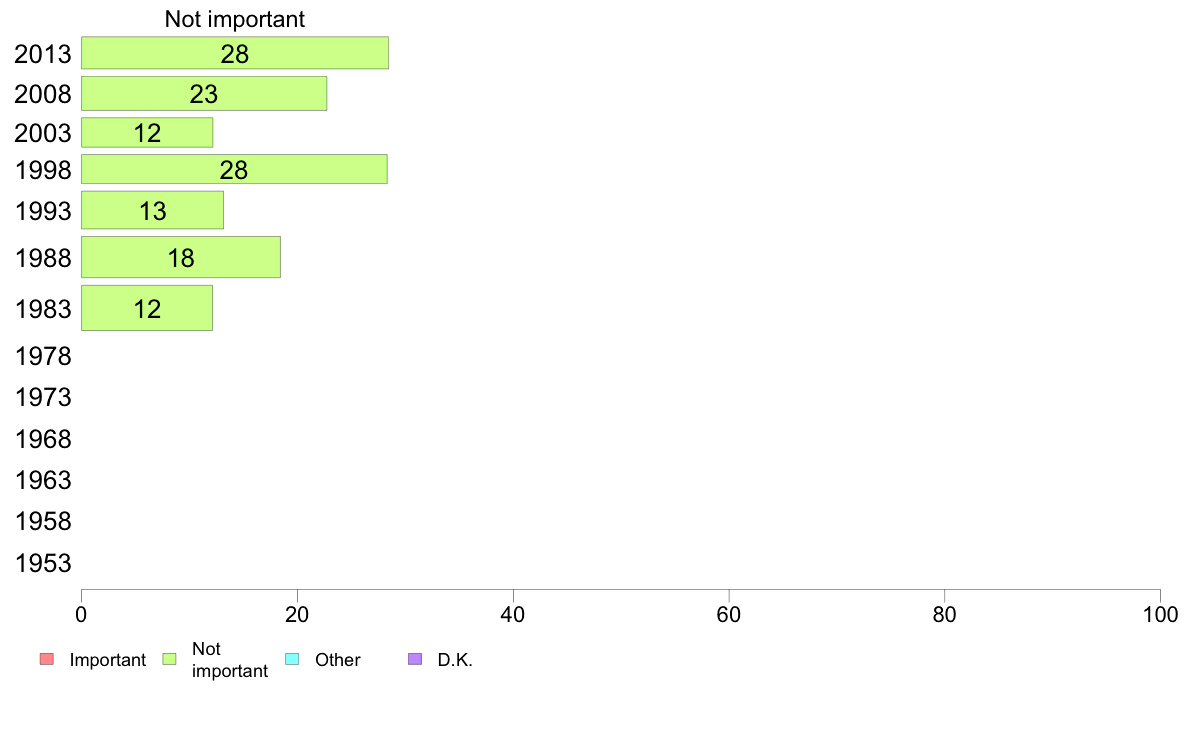This screenshot has height=736, width=1188.
Task: Click the cyan Other legend swatch
Action: (292, 659)
